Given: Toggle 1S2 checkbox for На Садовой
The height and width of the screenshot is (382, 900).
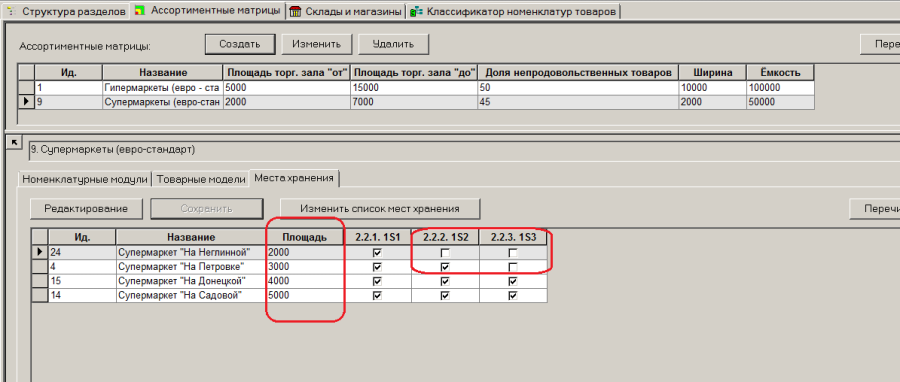Looking at the screenshot, I should tap(445, 295).
